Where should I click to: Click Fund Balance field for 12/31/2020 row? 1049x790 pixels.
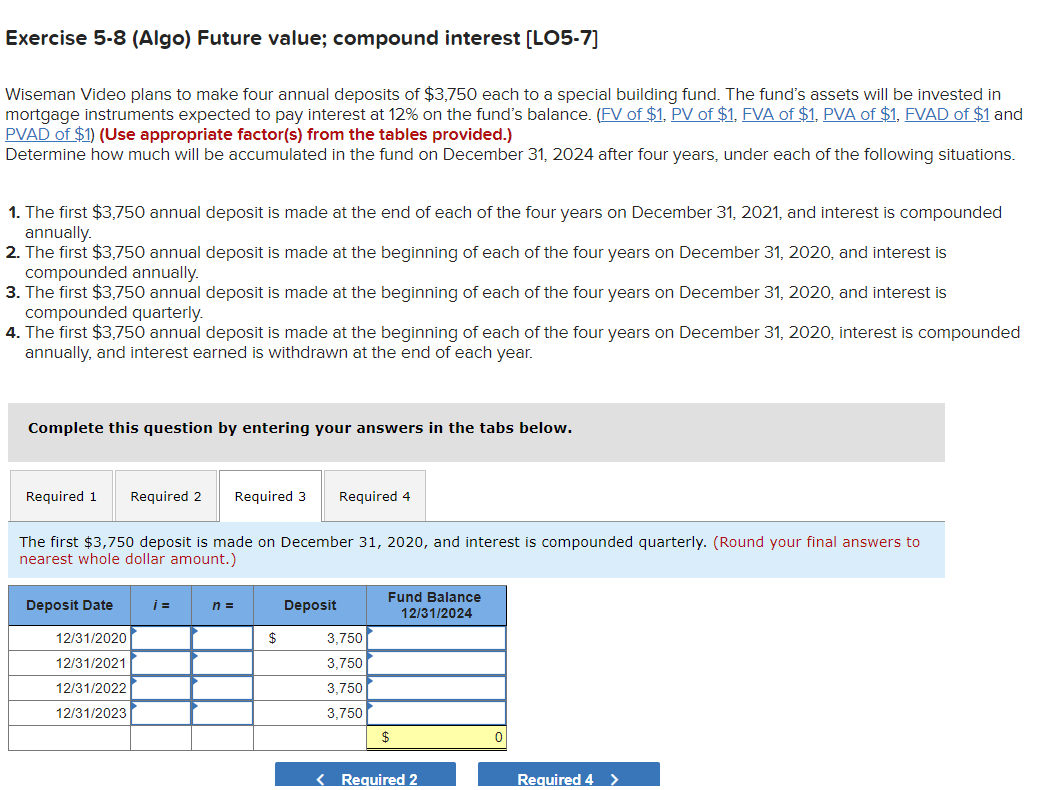pos(436,638)
